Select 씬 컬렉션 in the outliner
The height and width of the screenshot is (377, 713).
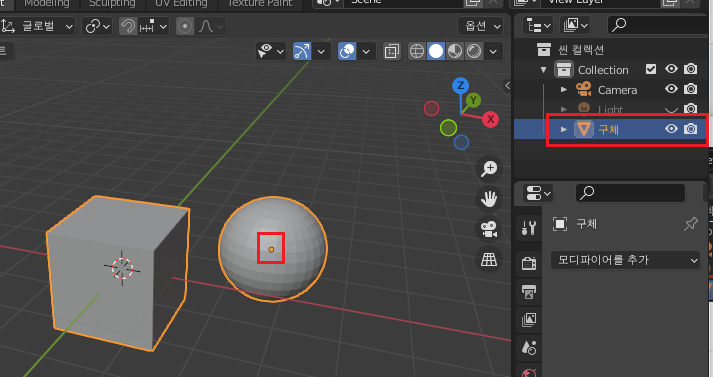tap(581, 50)
